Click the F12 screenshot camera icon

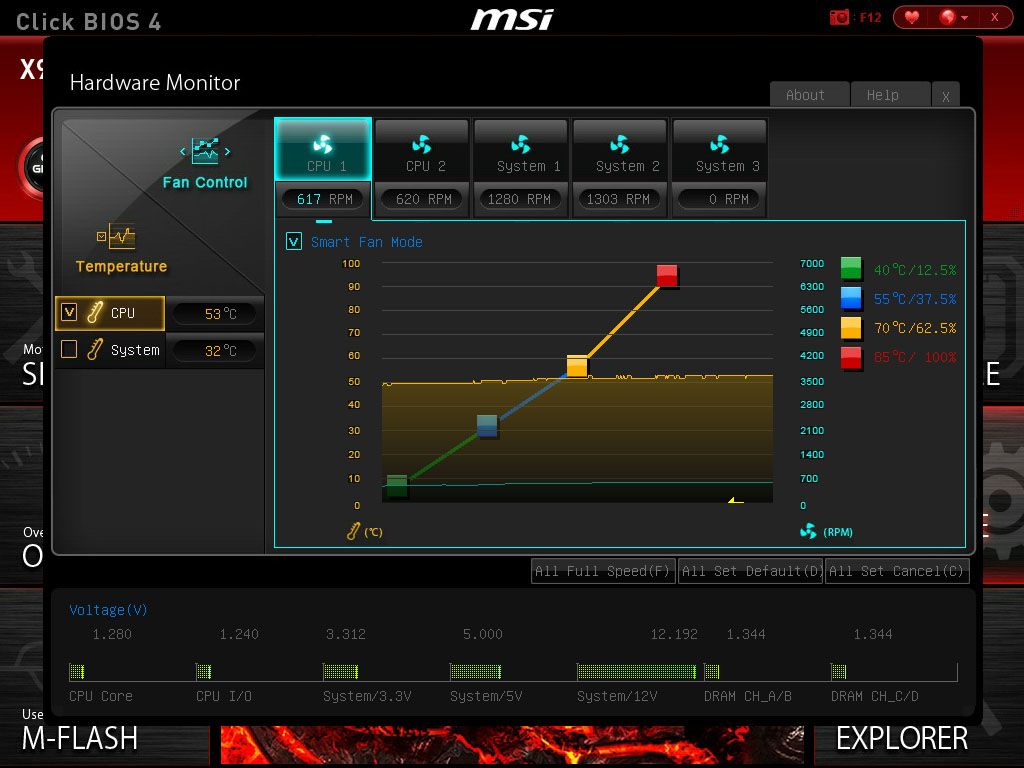[x=839, y=18]
